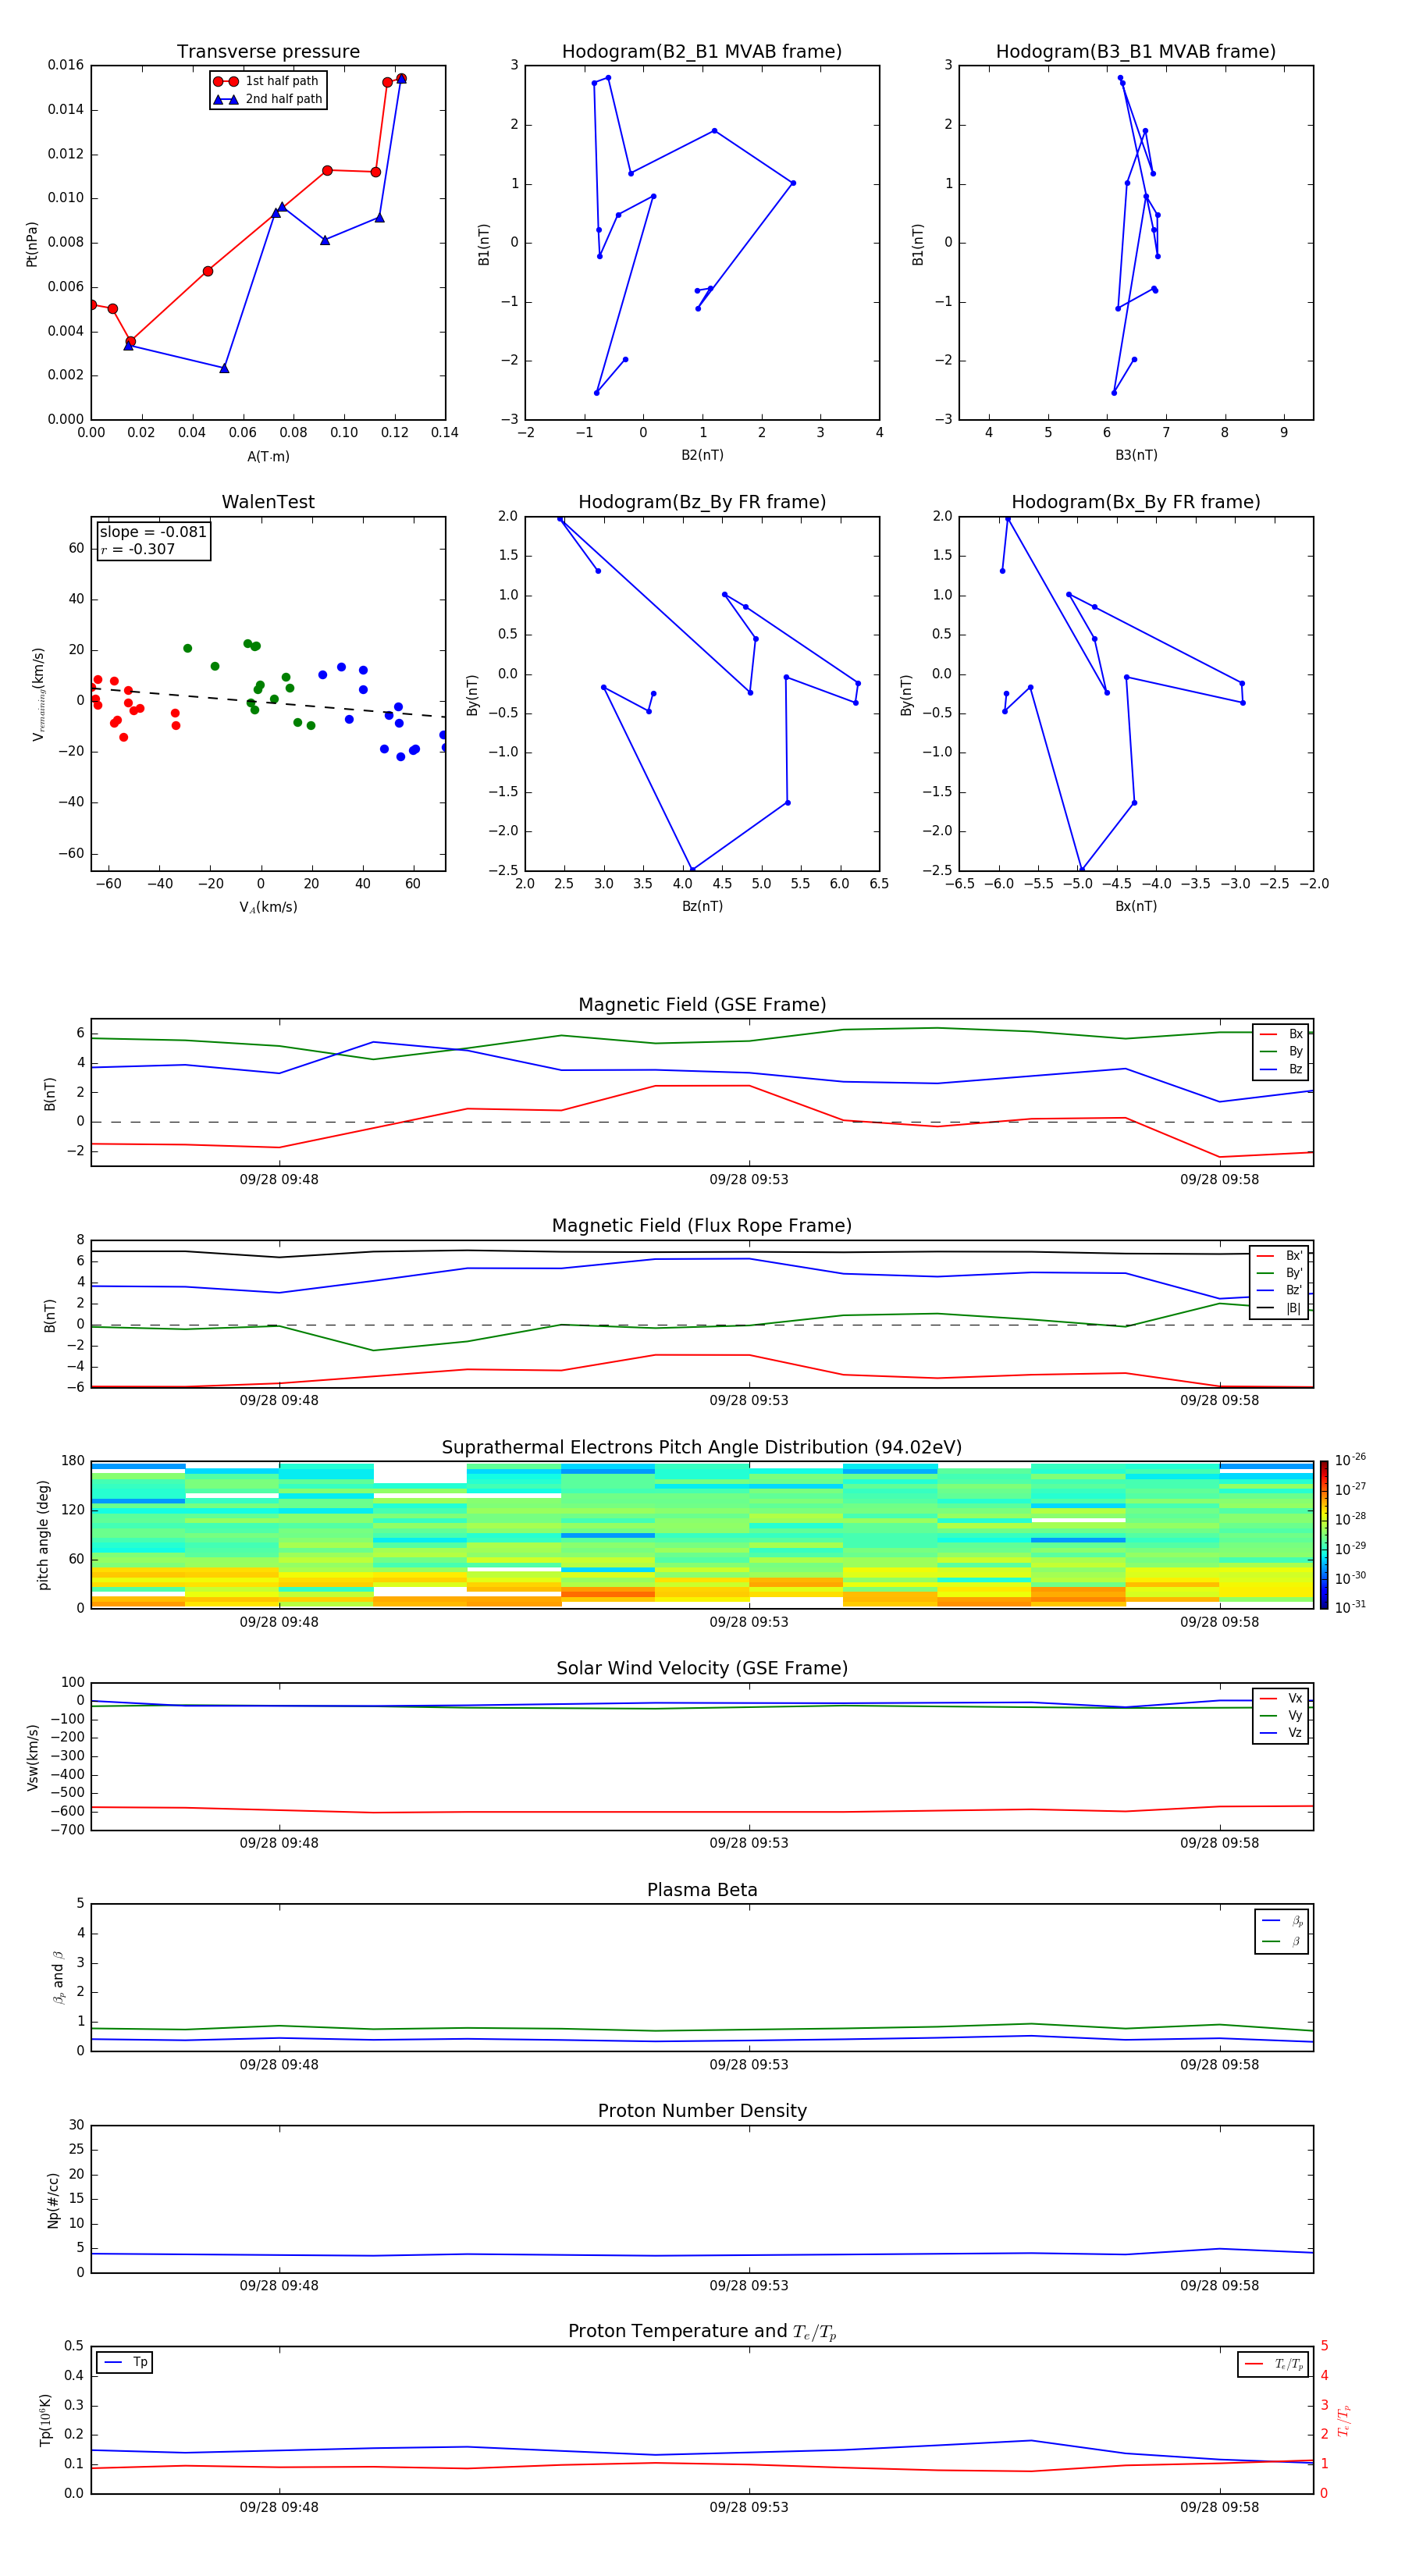The image size is (1405, 2576).
Task: Click the 'B3(nT)' x-axis label
Action: click(1136, 455)
